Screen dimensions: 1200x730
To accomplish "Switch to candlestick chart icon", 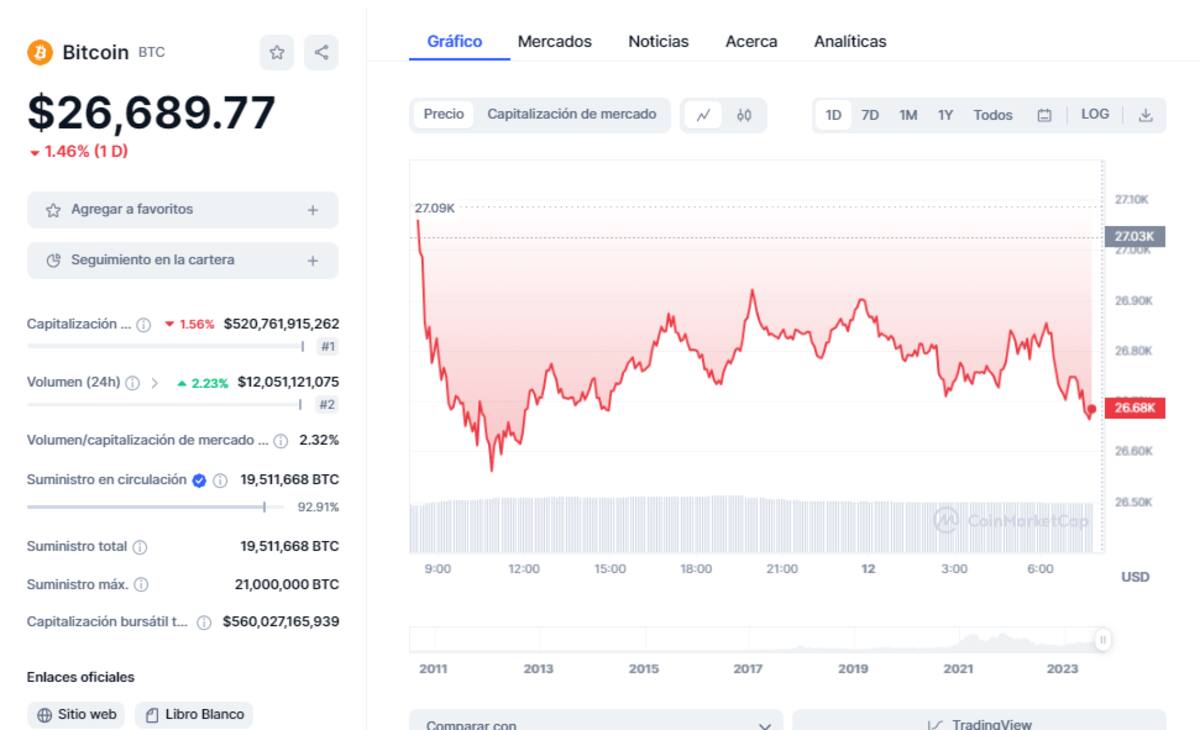I will tap(744, 115).
